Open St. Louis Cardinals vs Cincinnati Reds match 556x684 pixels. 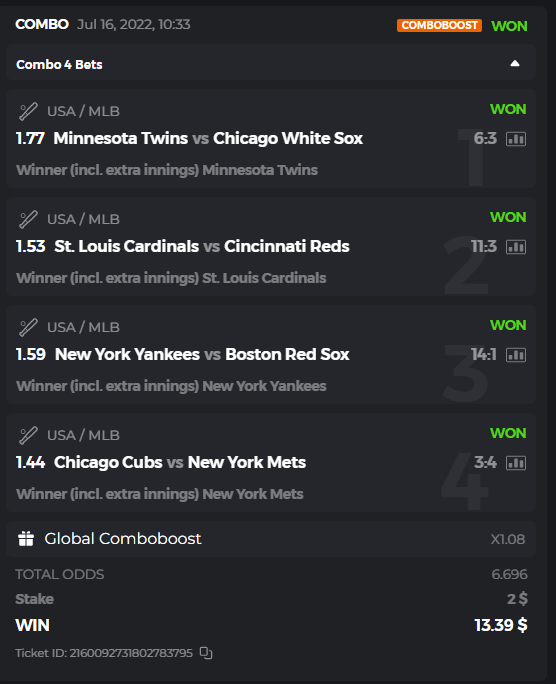coord(202,246)
